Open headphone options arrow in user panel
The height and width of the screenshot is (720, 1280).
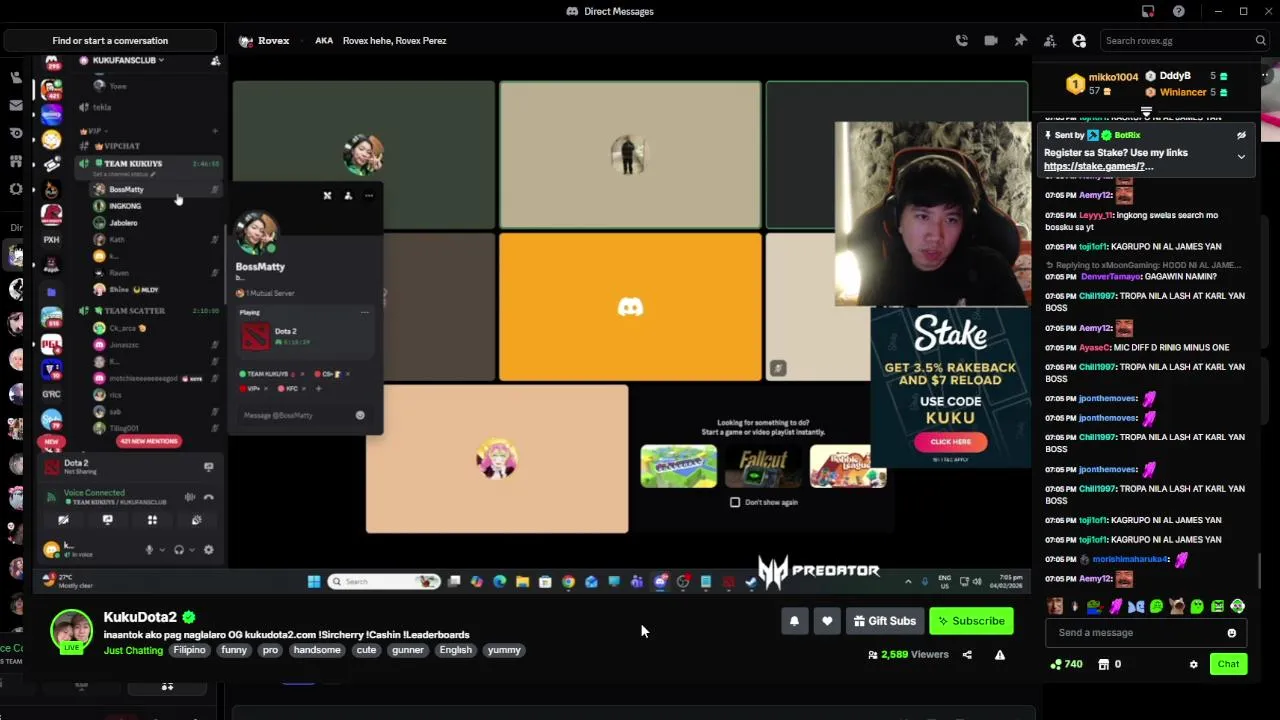tap(192, 550)
